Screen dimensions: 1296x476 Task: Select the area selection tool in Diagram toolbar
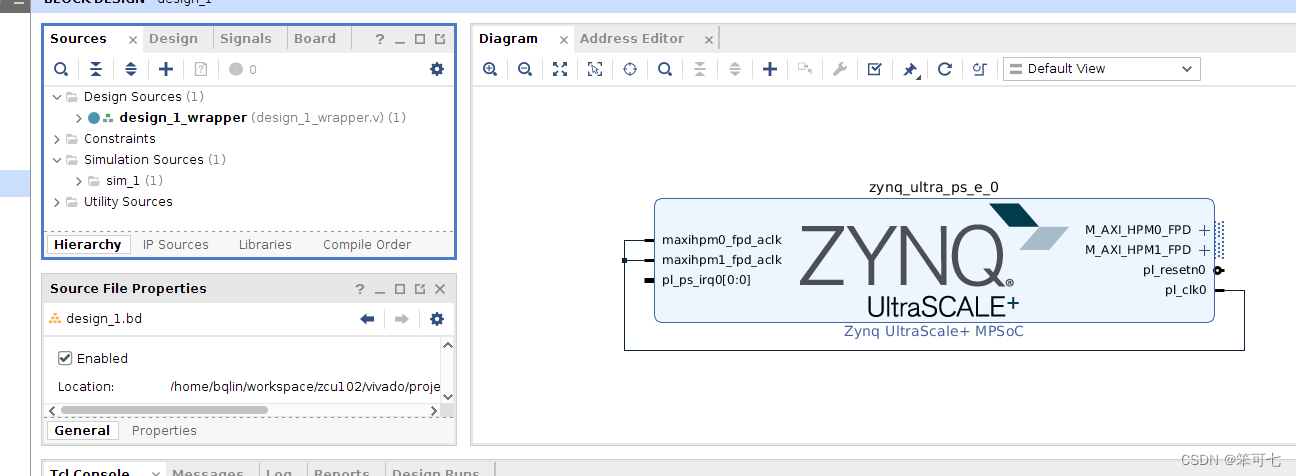(x=595, y=69)
